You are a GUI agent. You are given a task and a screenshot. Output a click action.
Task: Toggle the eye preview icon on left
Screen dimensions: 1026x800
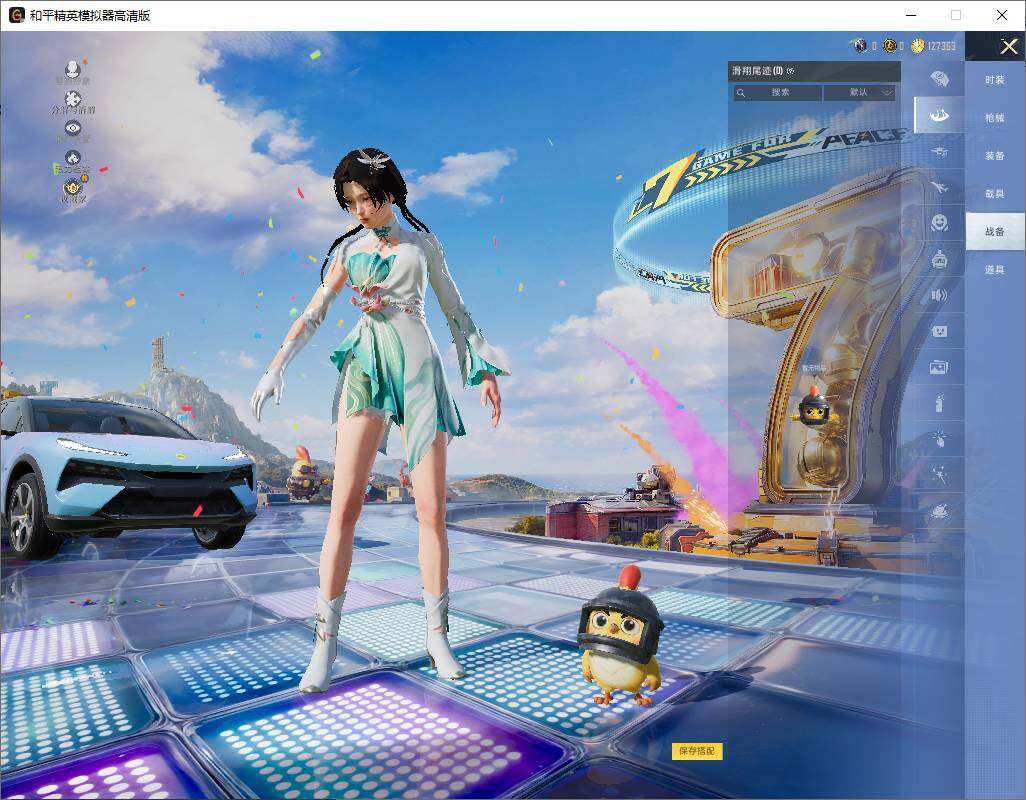point(73,128)
